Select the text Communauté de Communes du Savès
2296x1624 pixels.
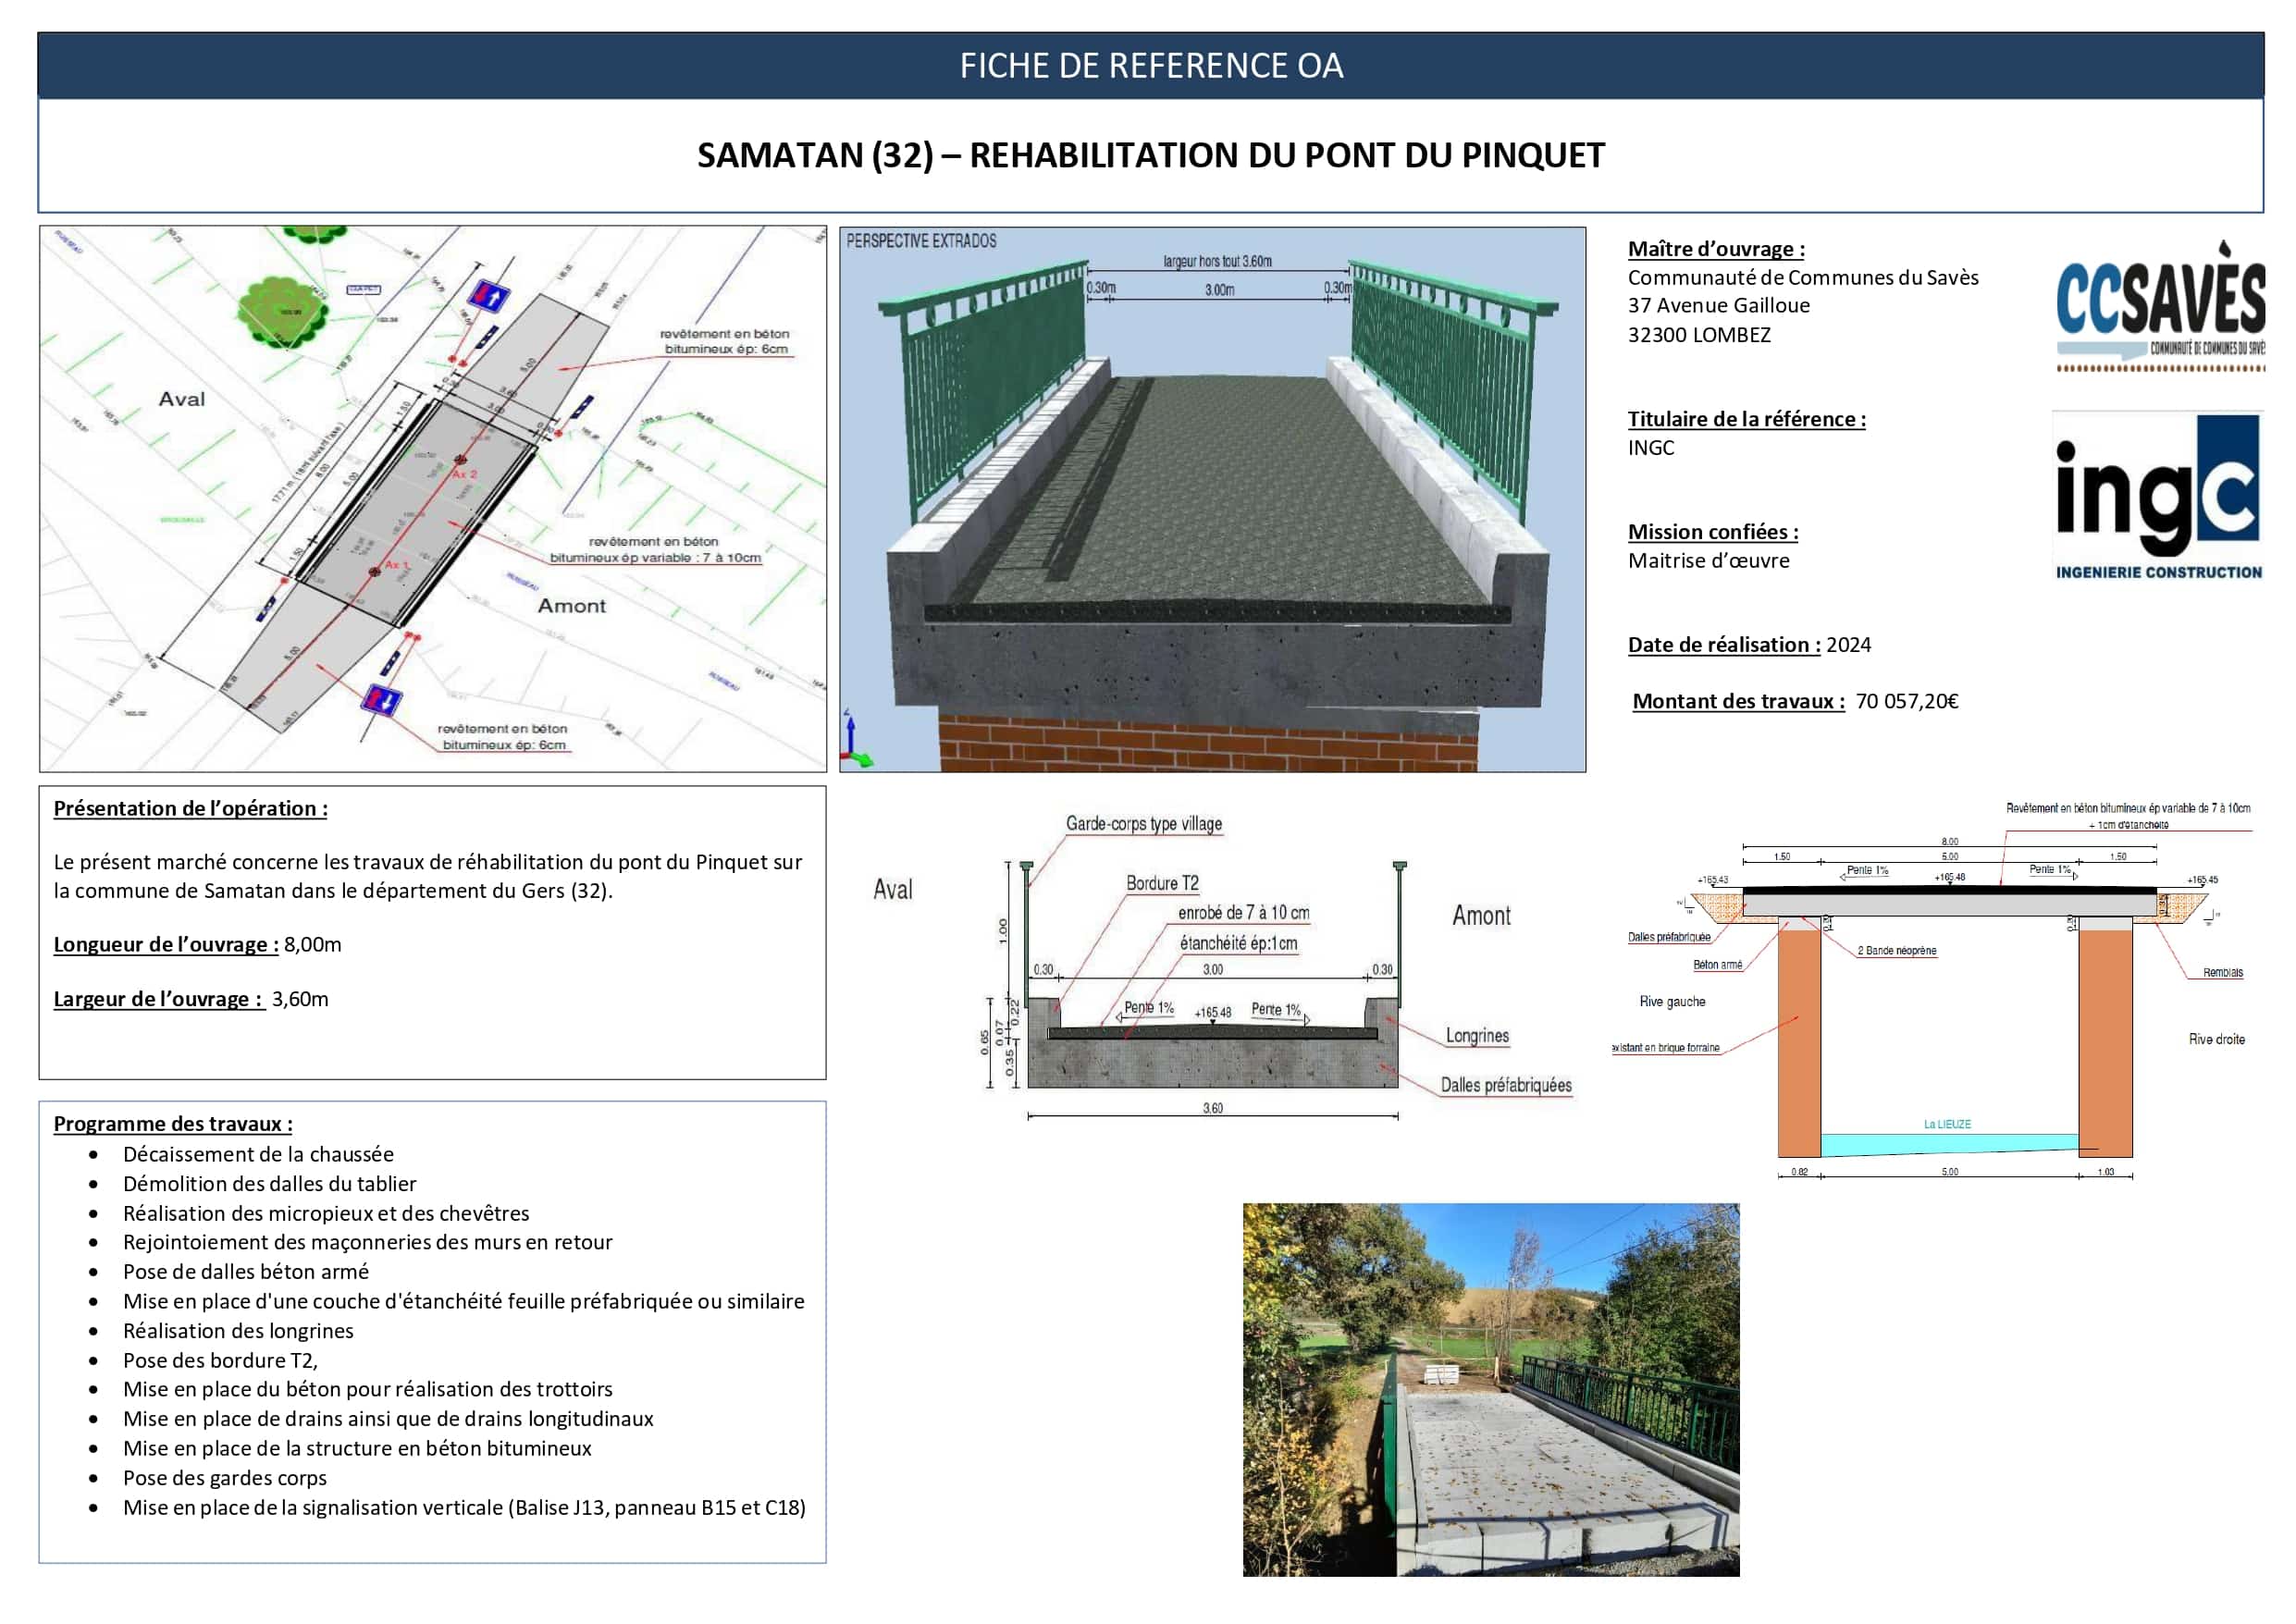coord(1803,278)
